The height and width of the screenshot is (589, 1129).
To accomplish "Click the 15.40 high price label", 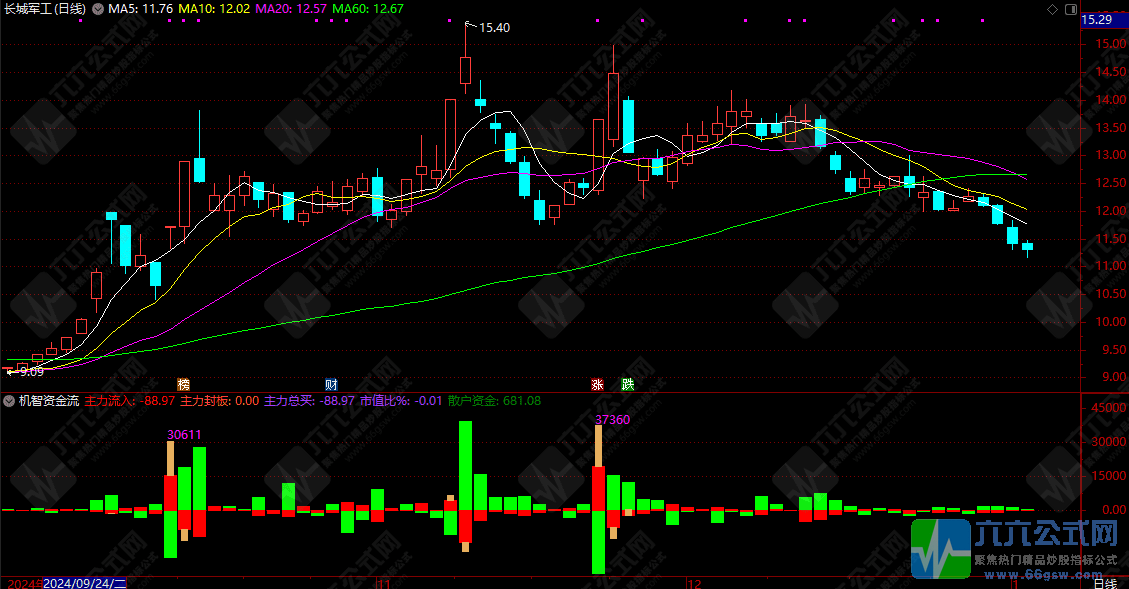I will tap(495, 28).
